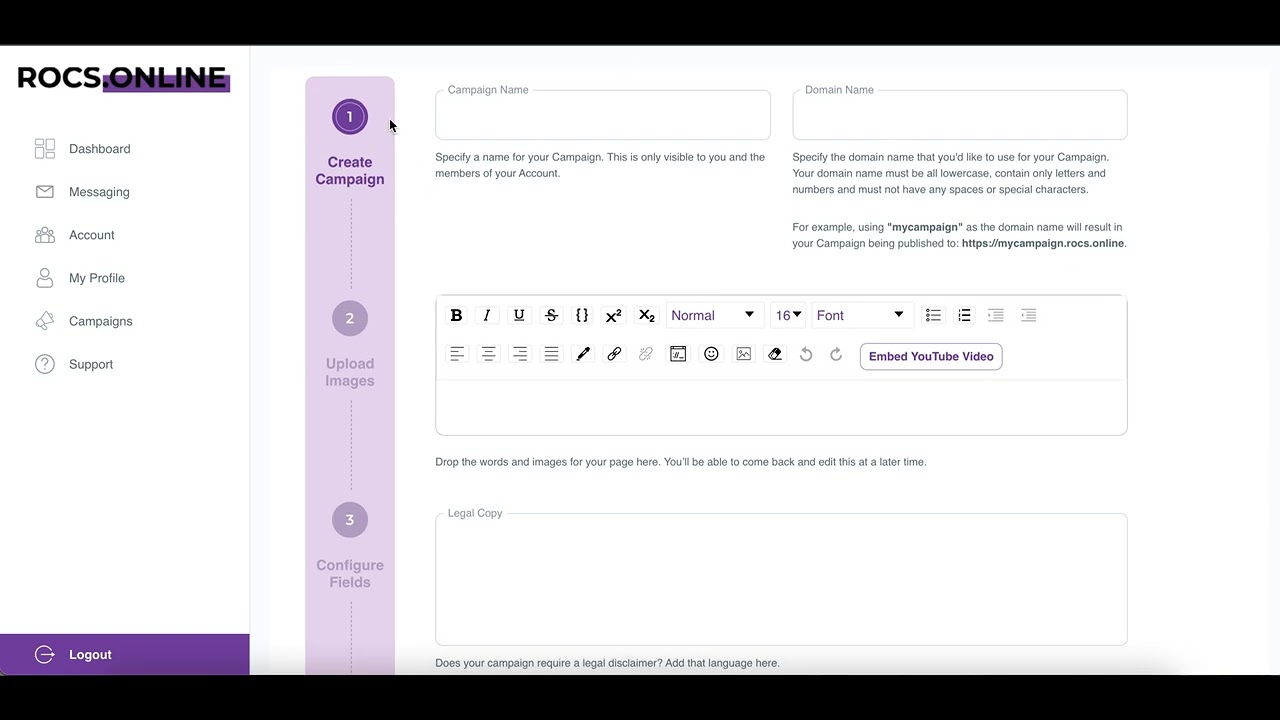Click the embedded code window icon

pos(678,354)
